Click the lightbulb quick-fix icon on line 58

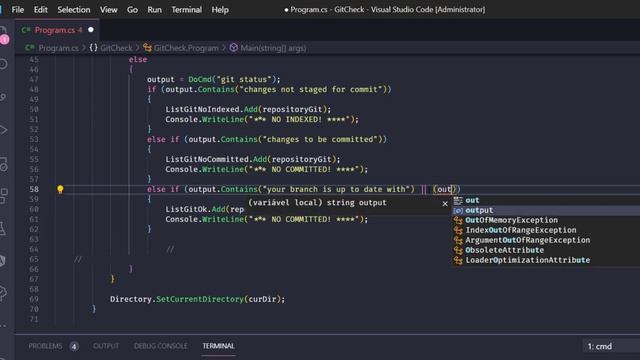point(60,189)
